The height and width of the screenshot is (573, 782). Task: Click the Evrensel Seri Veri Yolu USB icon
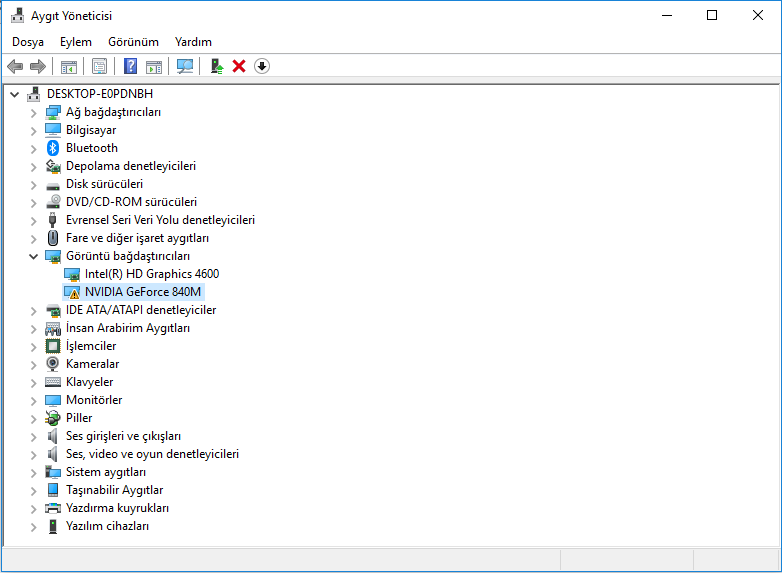(x=52, y=220)
